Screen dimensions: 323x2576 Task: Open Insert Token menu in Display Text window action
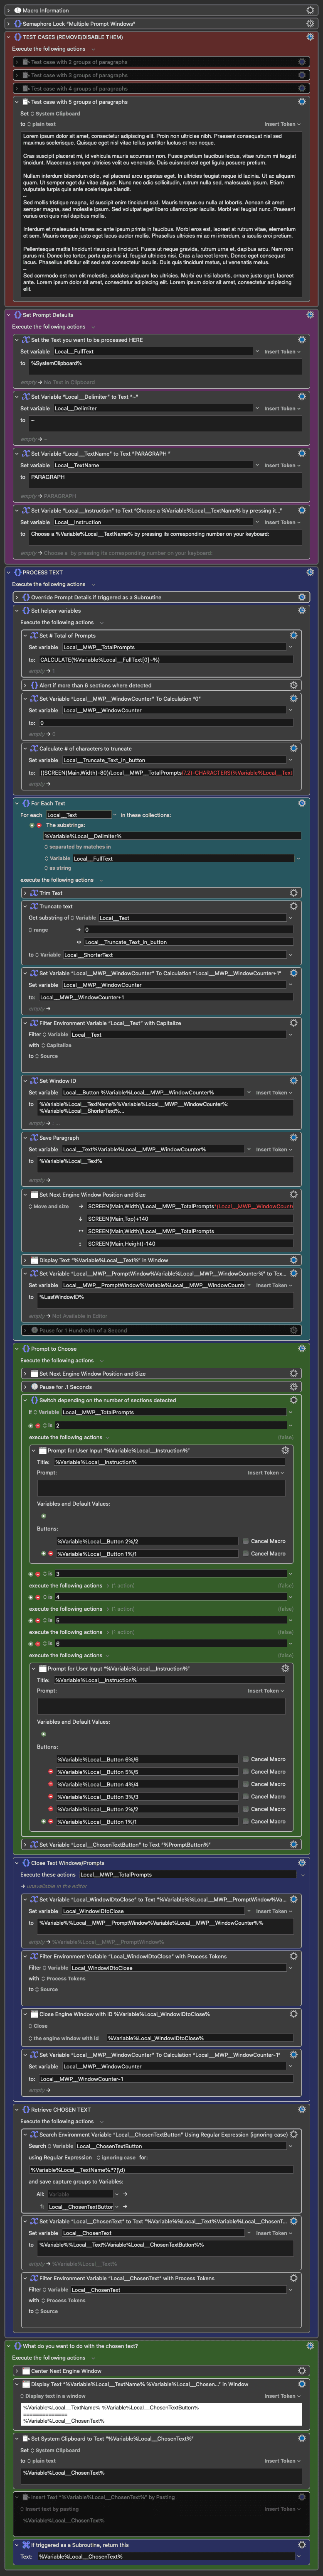(x=280, y=2396)
